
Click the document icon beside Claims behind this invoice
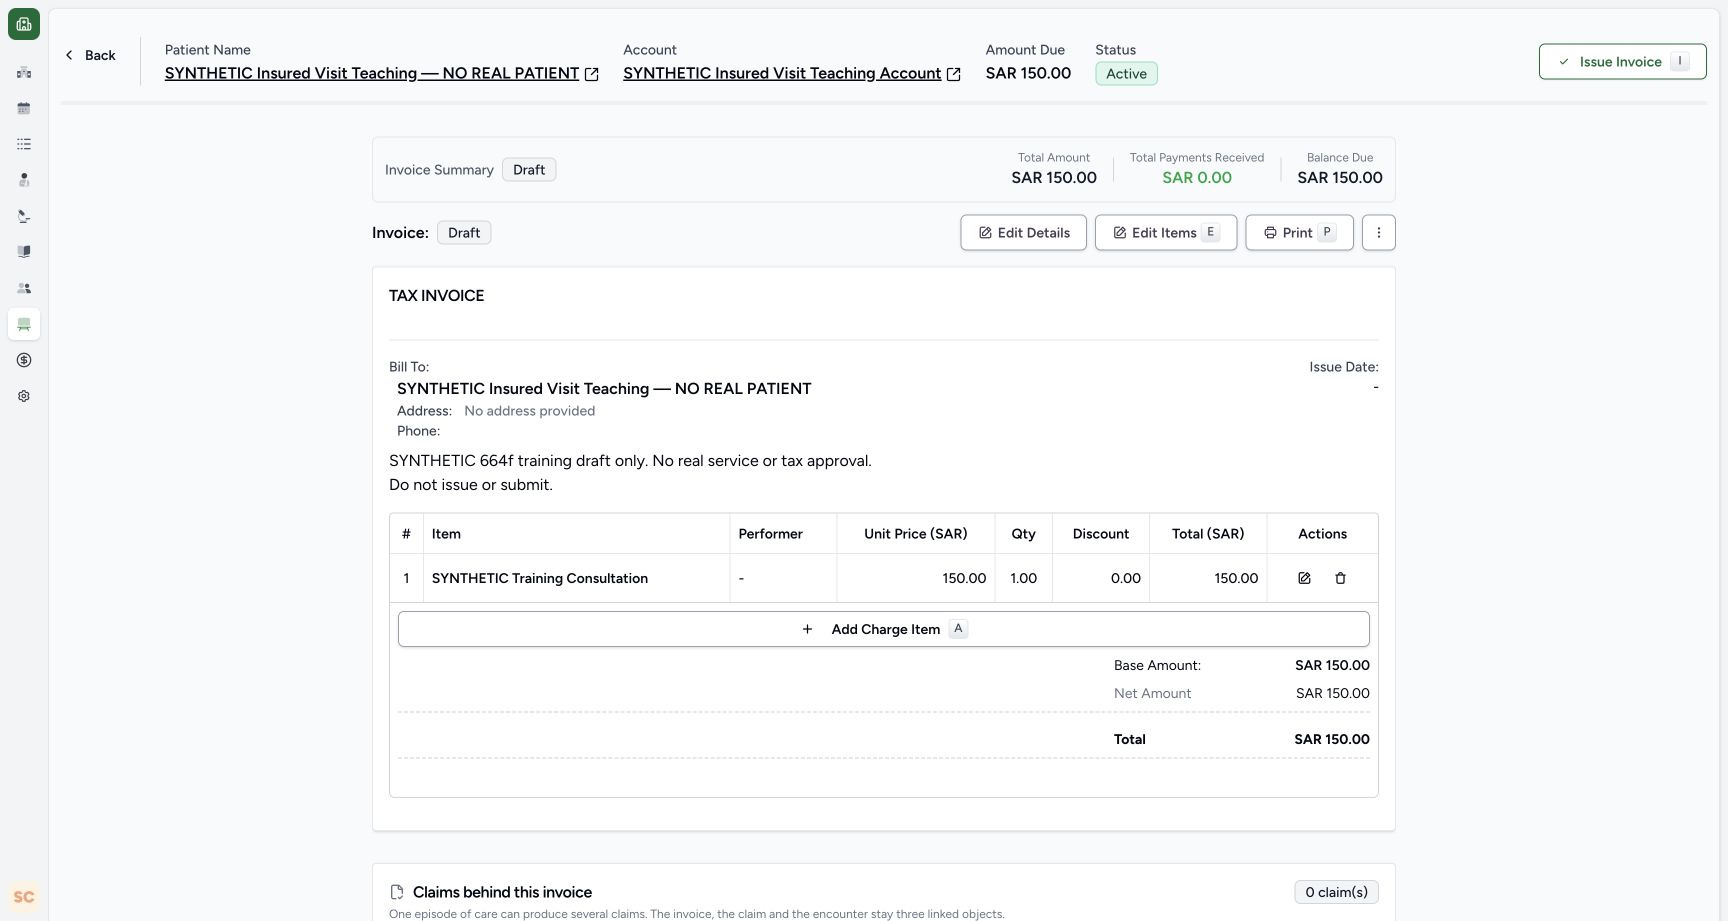click(x=397, y=892)
